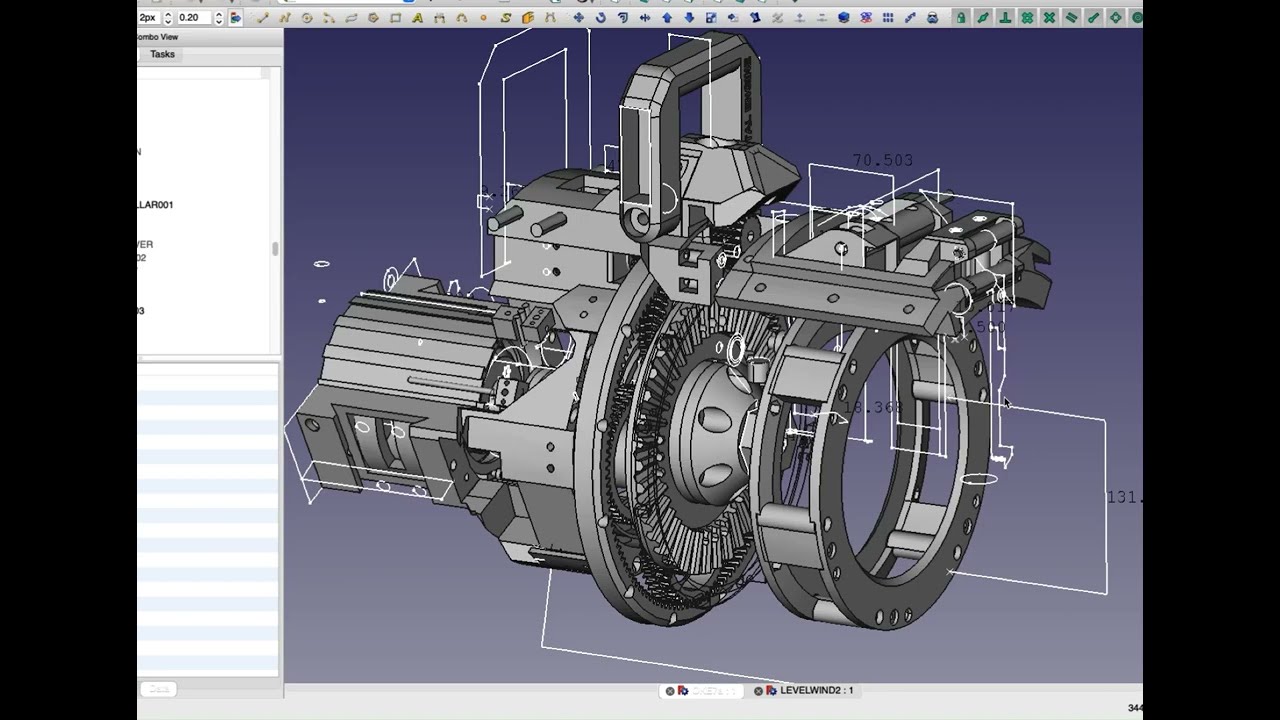
Task: Activate the Draft Edit tool
Action: [x=755, y=18]
